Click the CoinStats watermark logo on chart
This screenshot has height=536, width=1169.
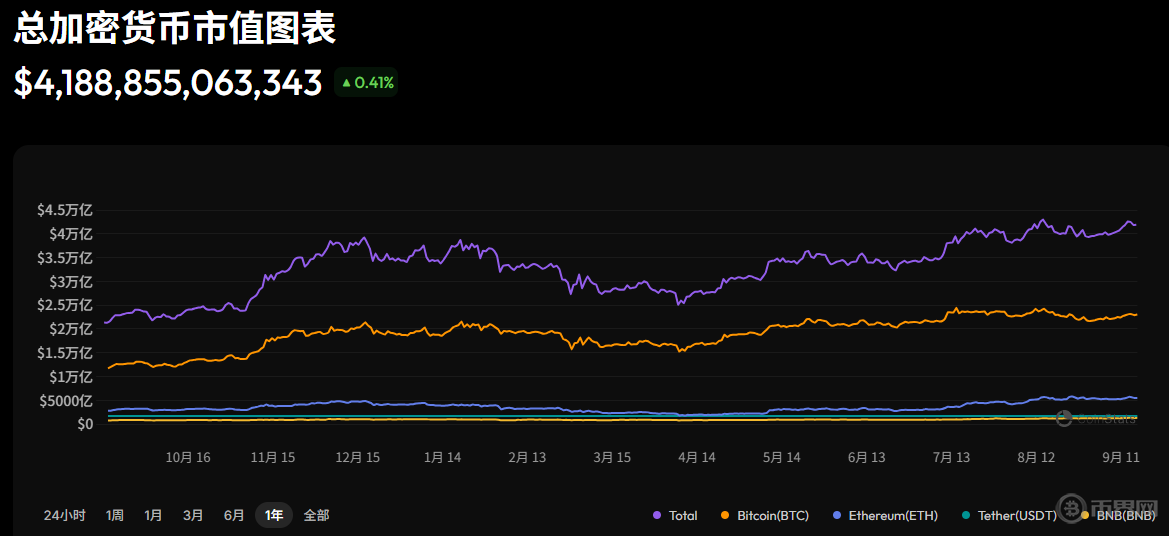[1065, 419]
